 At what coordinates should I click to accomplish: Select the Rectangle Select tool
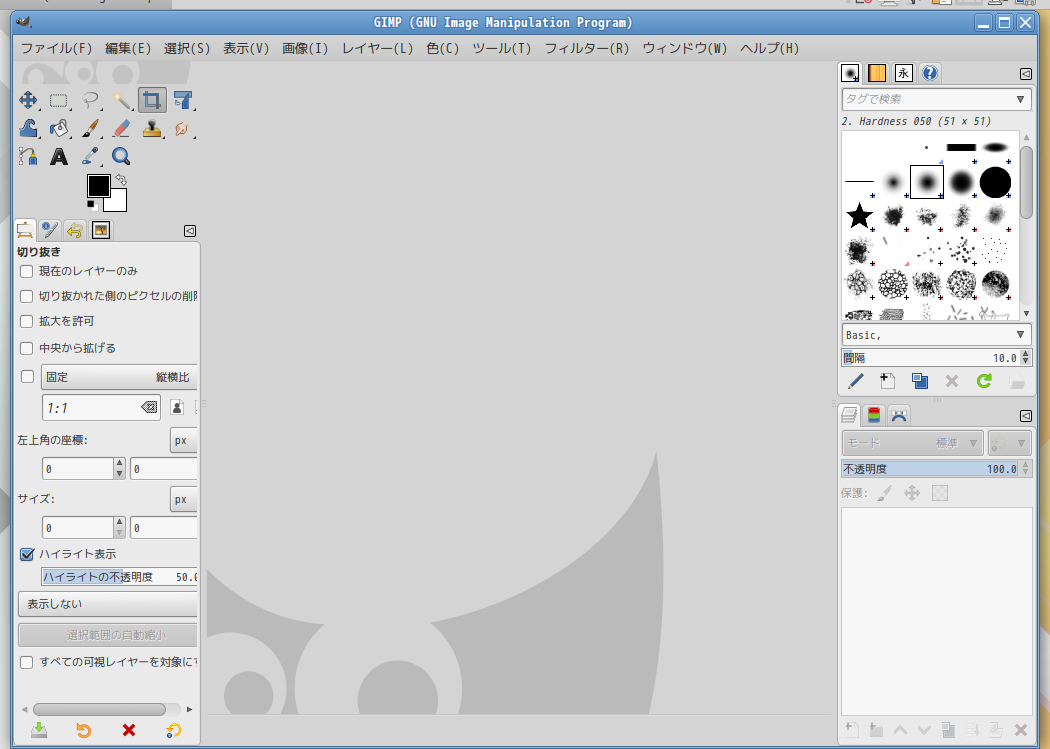click(59, 100)
